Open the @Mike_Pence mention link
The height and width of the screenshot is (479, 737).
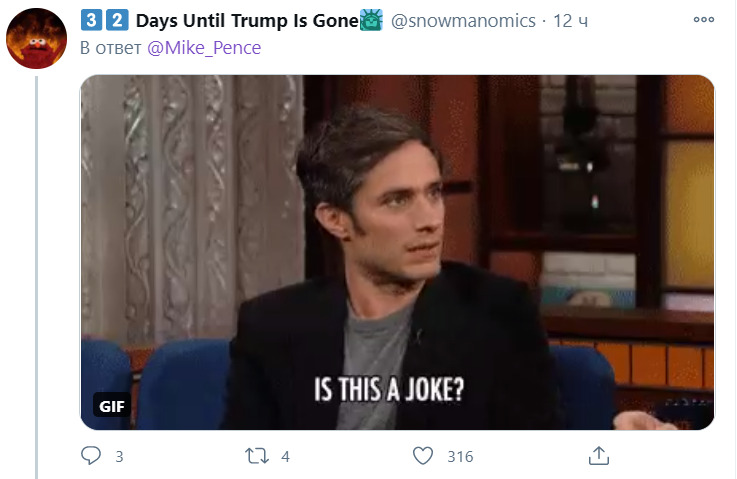(204, 49)
